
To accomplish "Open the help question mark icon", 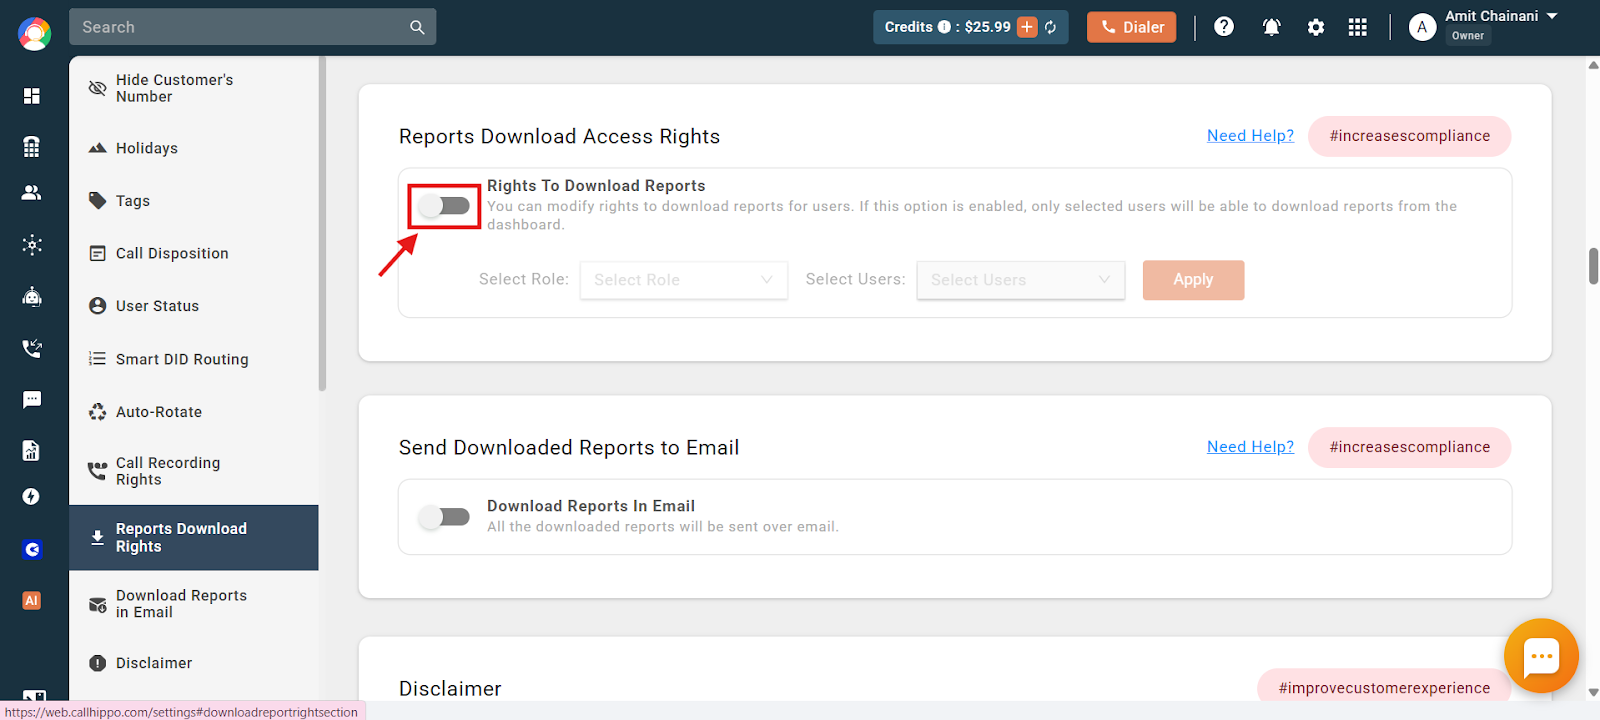I will click(1224, 27).
